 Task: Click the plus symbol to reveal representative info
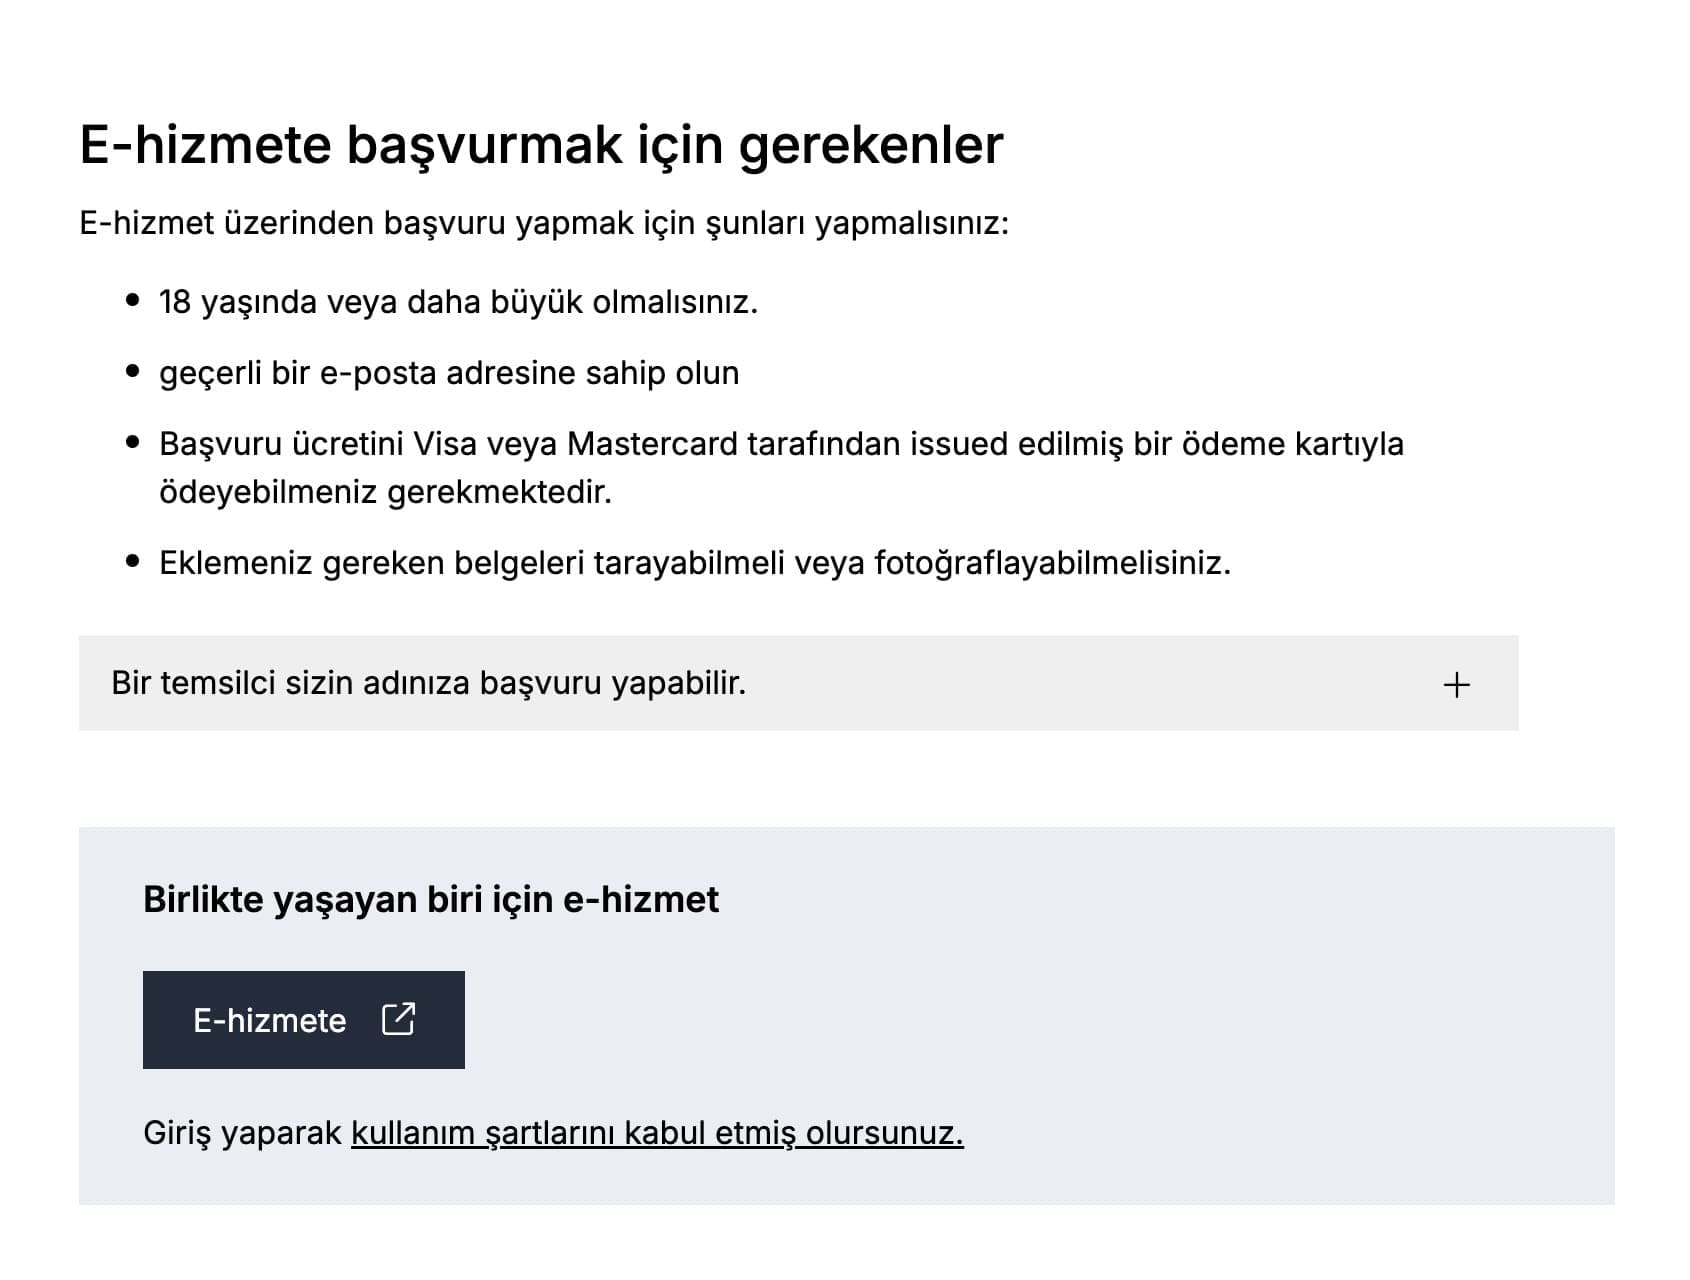coord(1457,683)
